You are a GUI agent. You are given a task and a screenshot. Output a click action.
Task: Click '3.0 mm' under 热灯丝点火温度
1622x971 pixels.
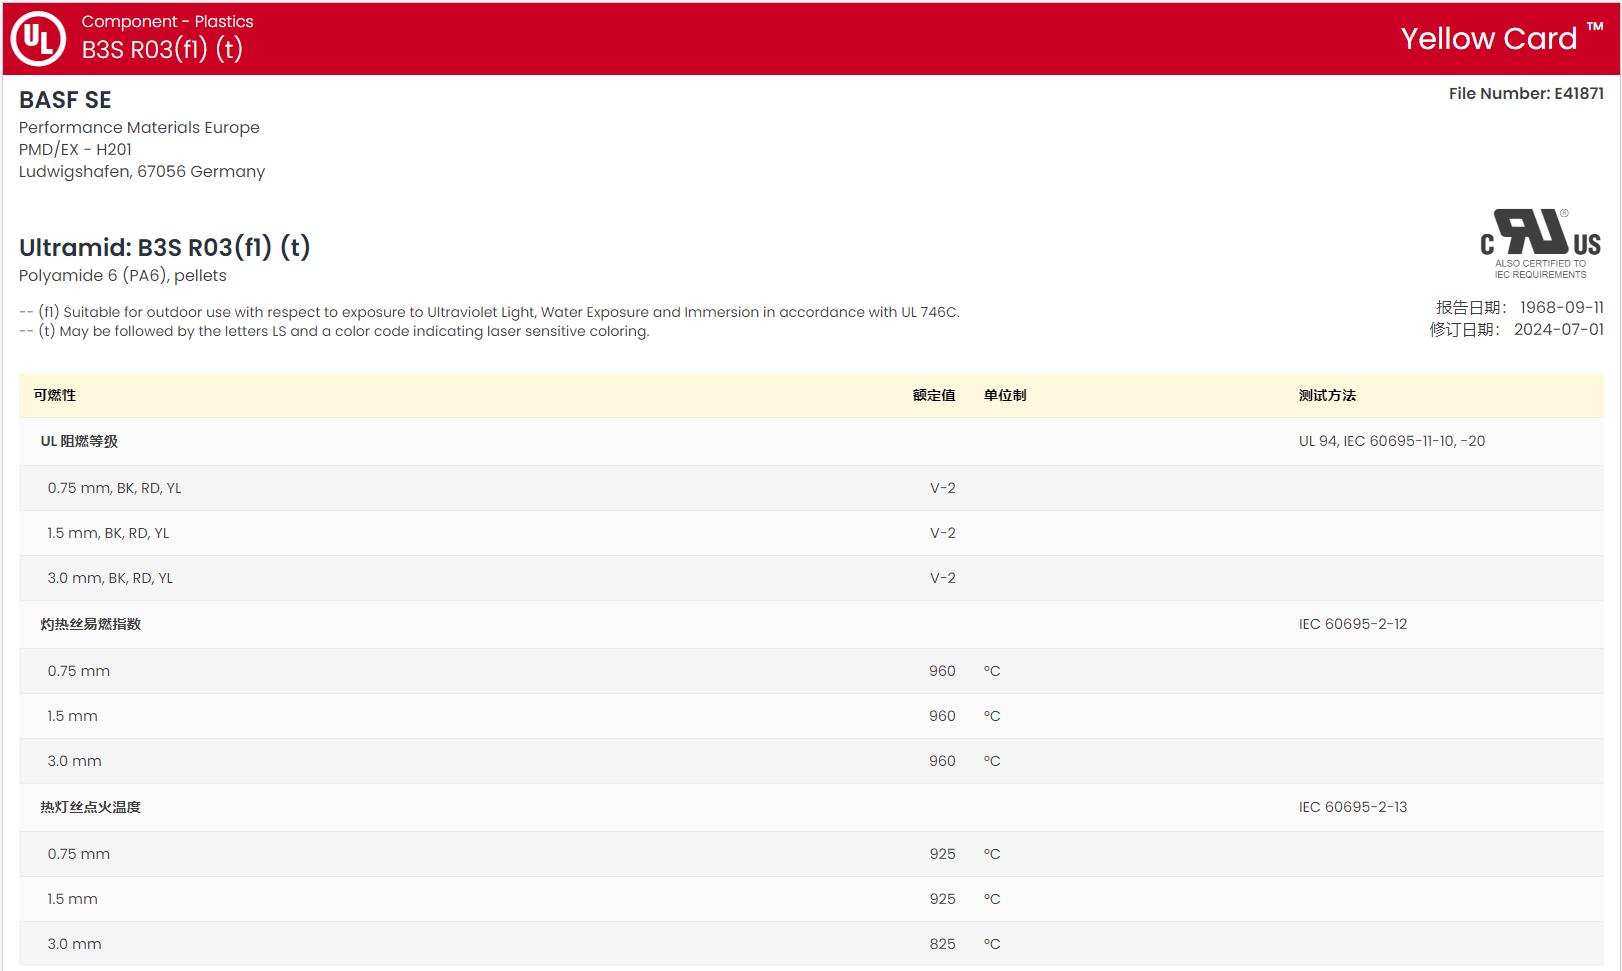click(x=74, y=944)
